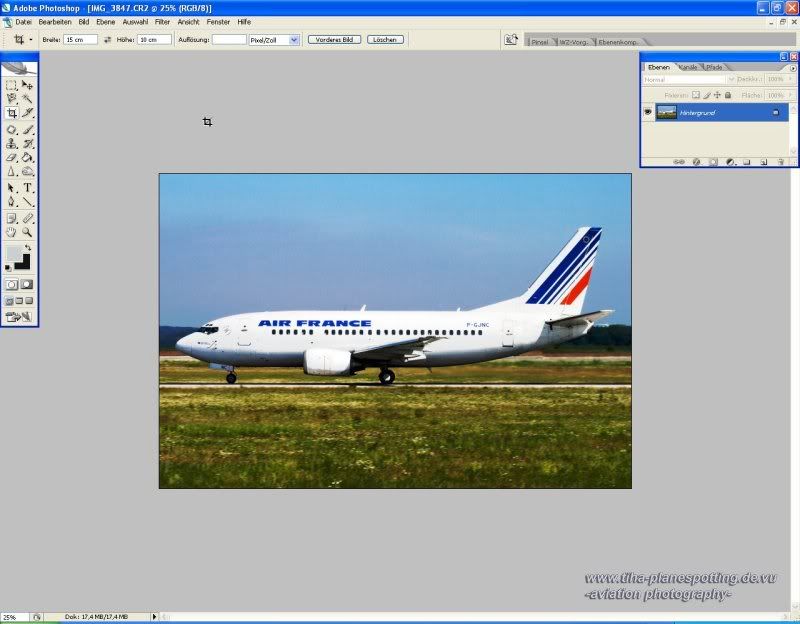Click the Photoshop feather logo in toolbox

[19, 68]
